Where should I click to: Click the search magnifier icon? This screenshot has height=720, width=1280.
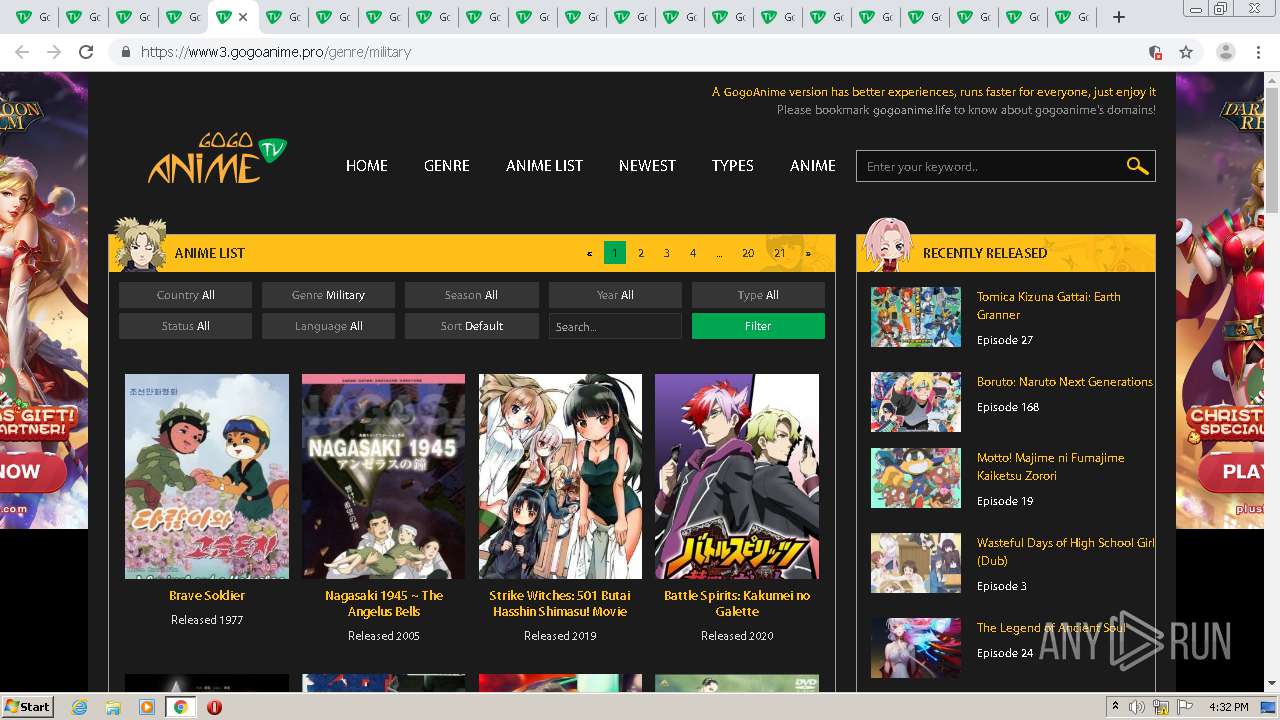point(1137,166)
